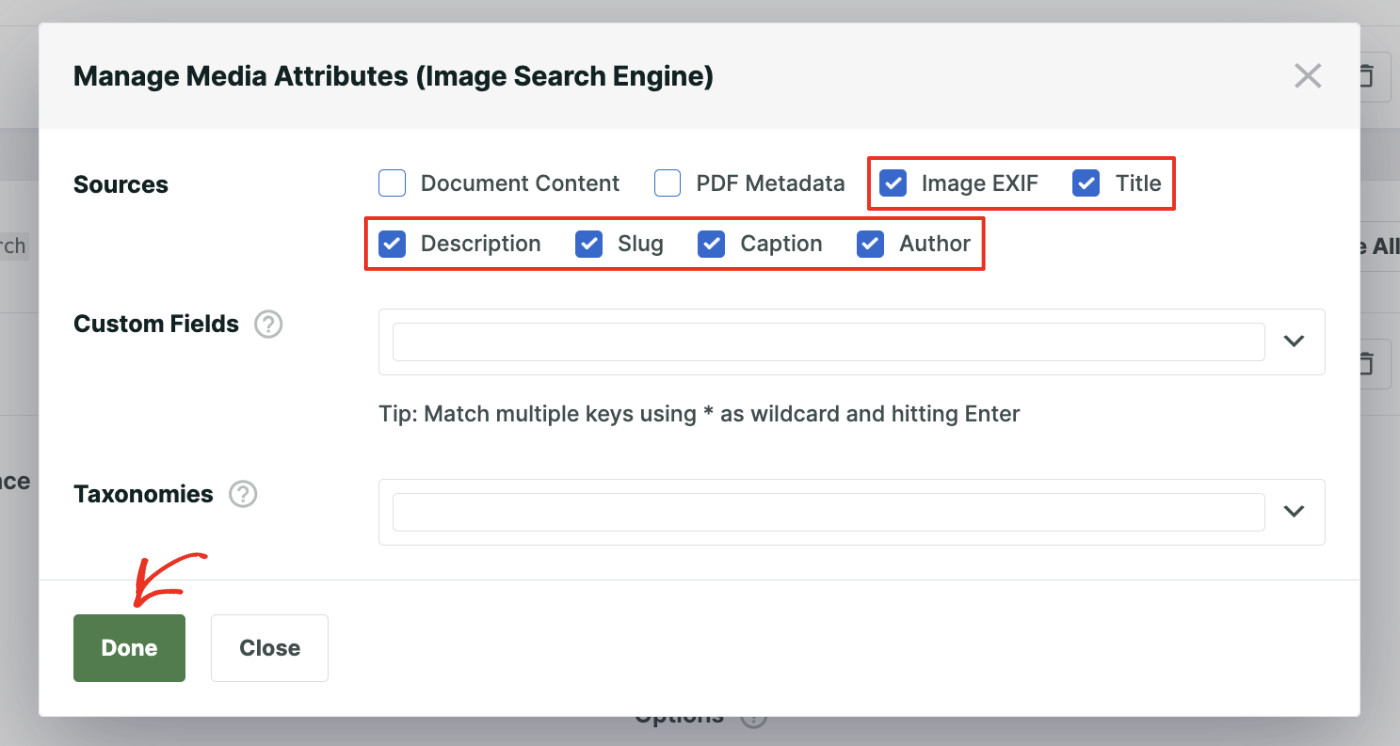Image resolution: width=1400 pixels, height=746 pixels.
Task: Expand the Custom Fields dropdown
Action: [x=1294, y=341]
